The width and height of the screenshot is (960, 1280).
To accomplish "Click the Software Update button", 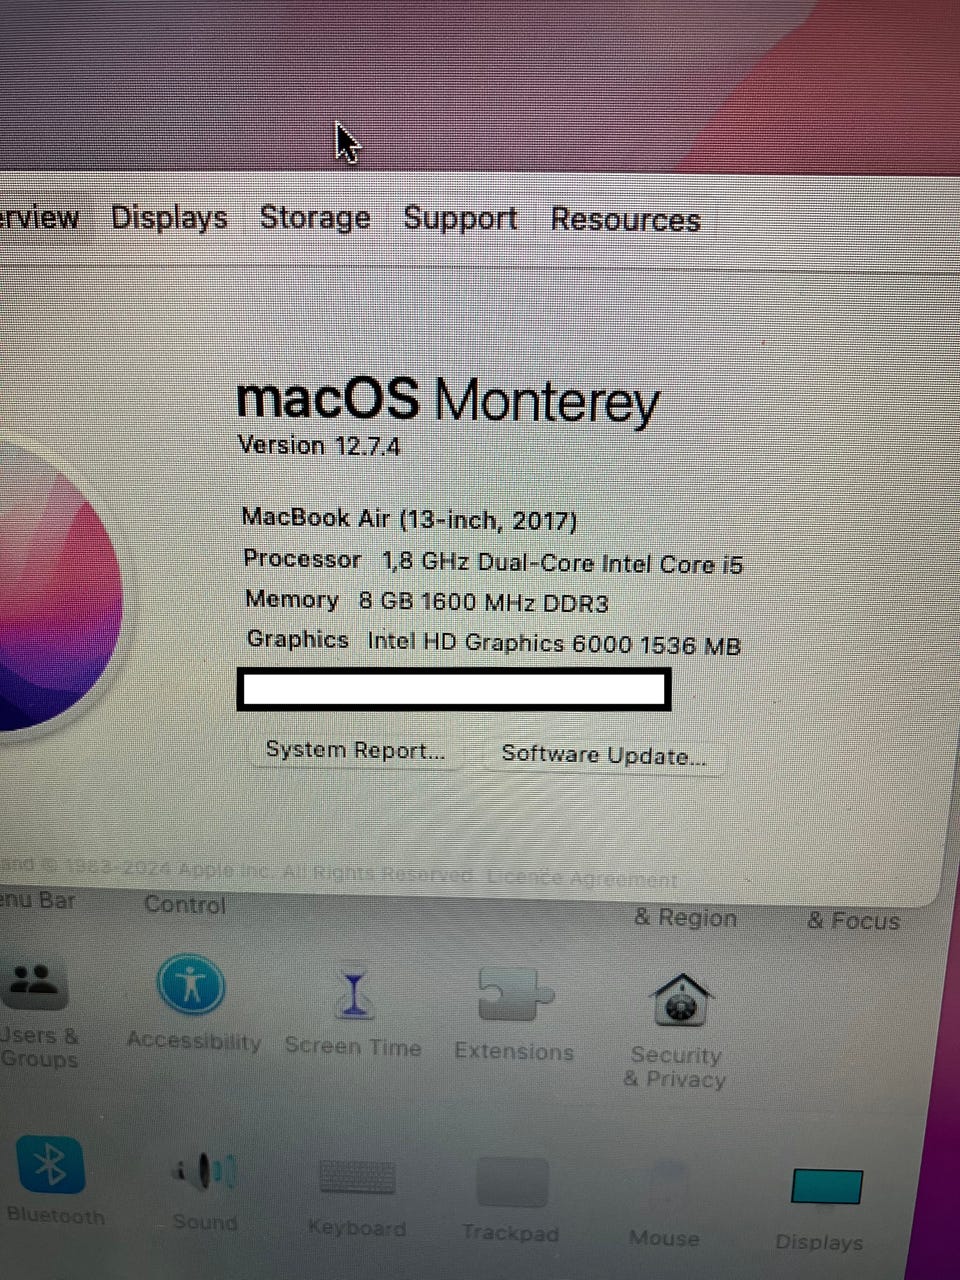I will [x=604, y=755].
